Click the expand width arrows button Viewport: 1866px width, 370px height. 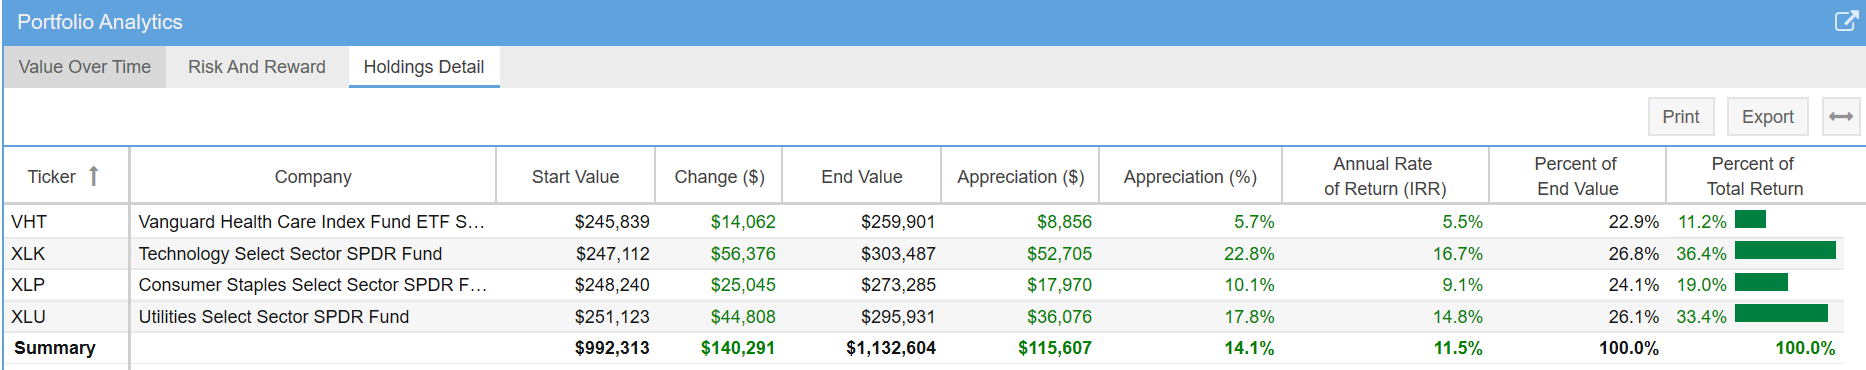[1841, 117]
